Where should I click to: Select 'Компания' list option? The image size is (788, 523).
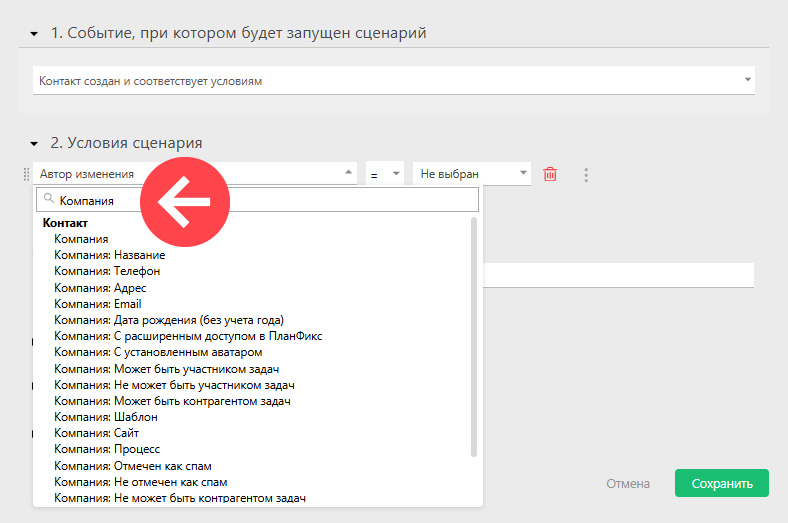coord(81,239)
